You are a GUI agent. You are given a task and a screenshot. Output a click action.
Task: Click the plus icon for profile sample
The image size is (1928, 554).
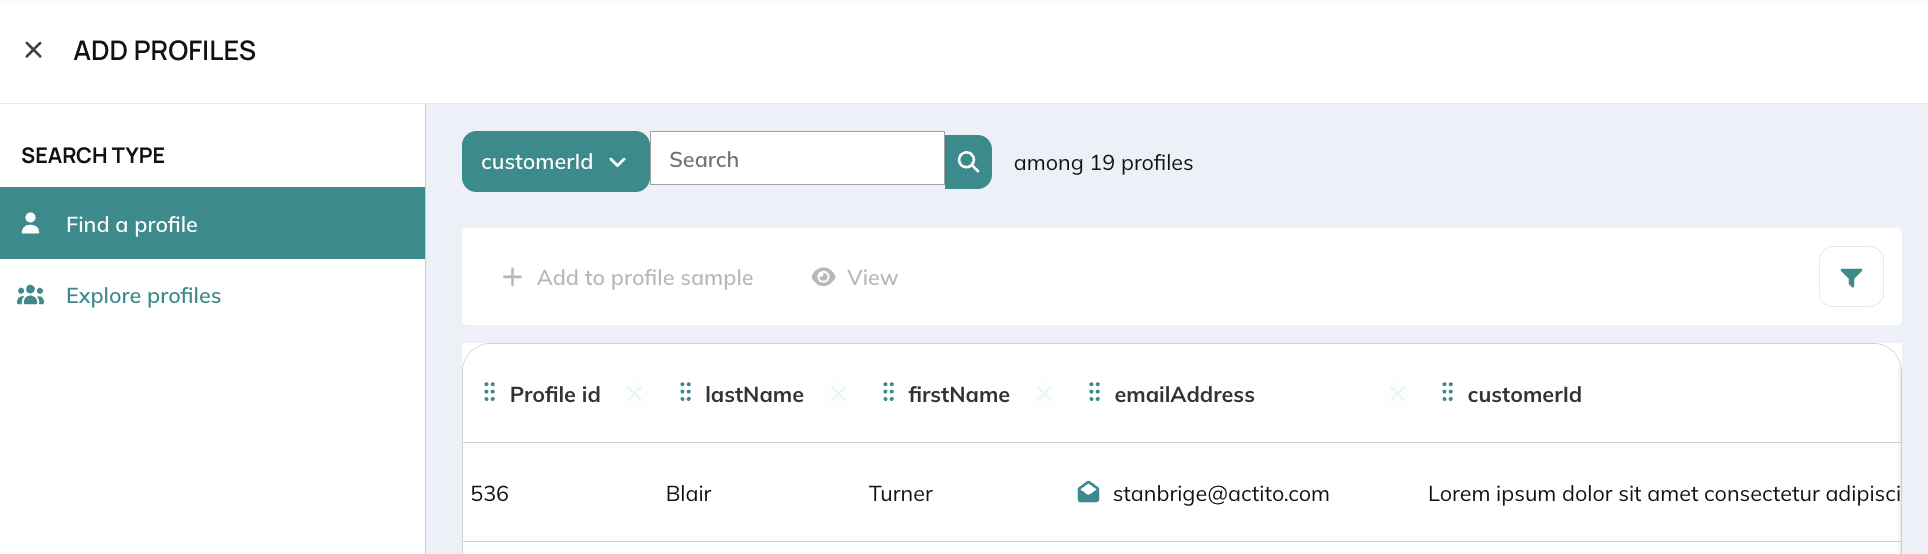point(512,277)
